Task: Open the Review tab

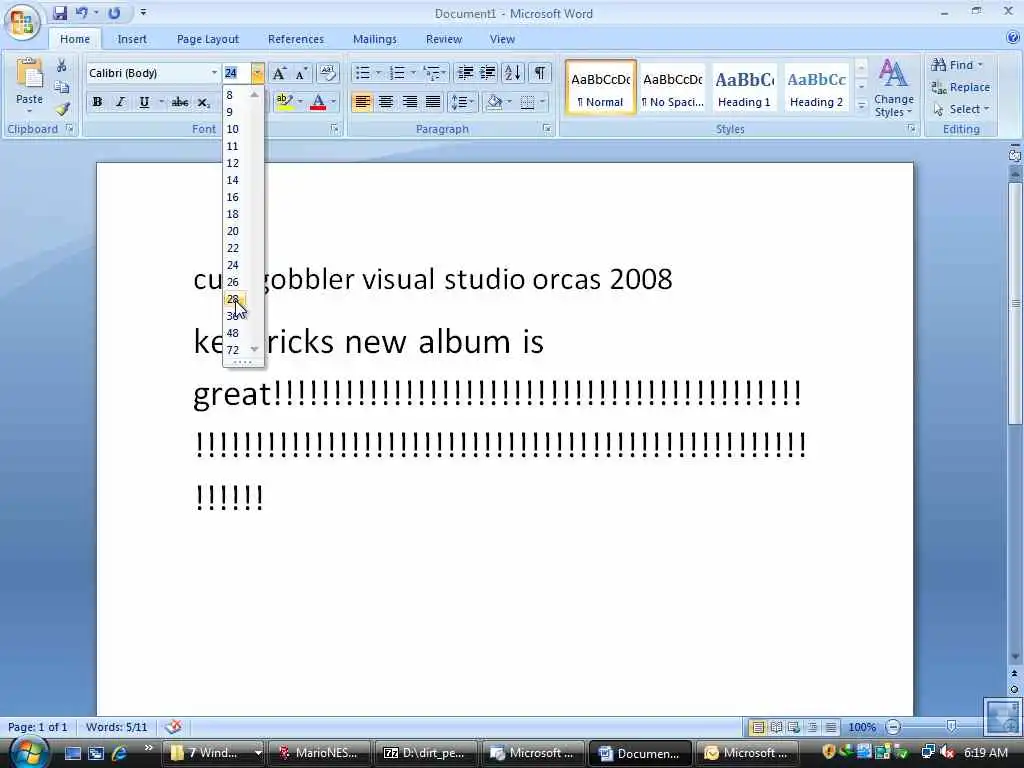Action: (x=444, y=39)
